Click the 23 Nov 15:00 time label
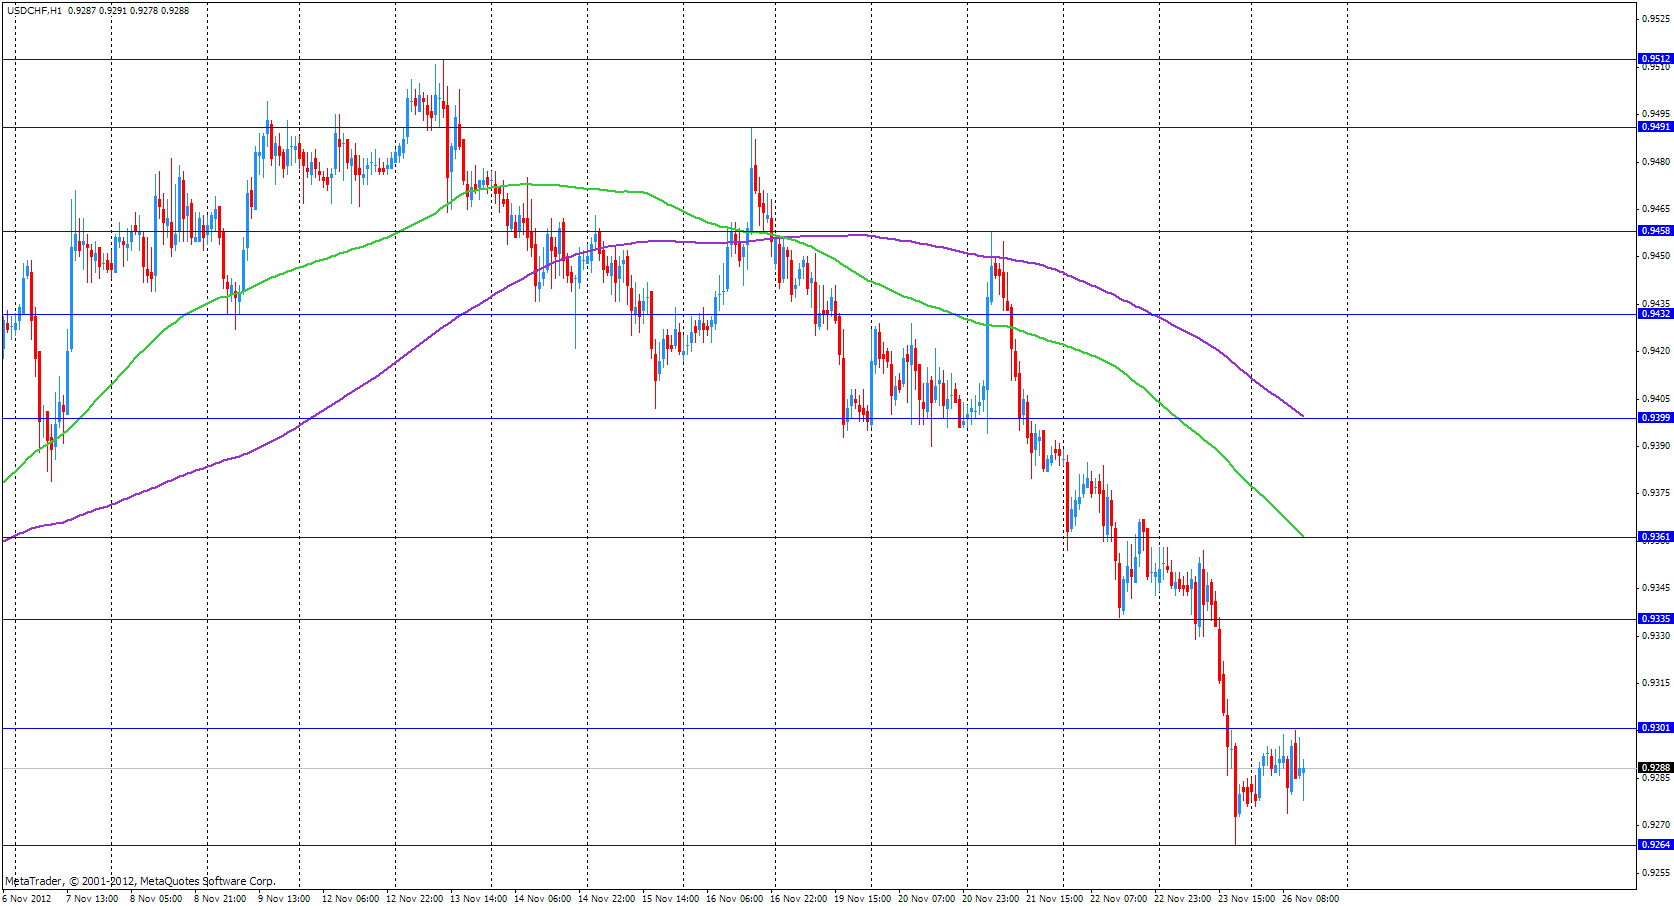 pos(1247,899)
